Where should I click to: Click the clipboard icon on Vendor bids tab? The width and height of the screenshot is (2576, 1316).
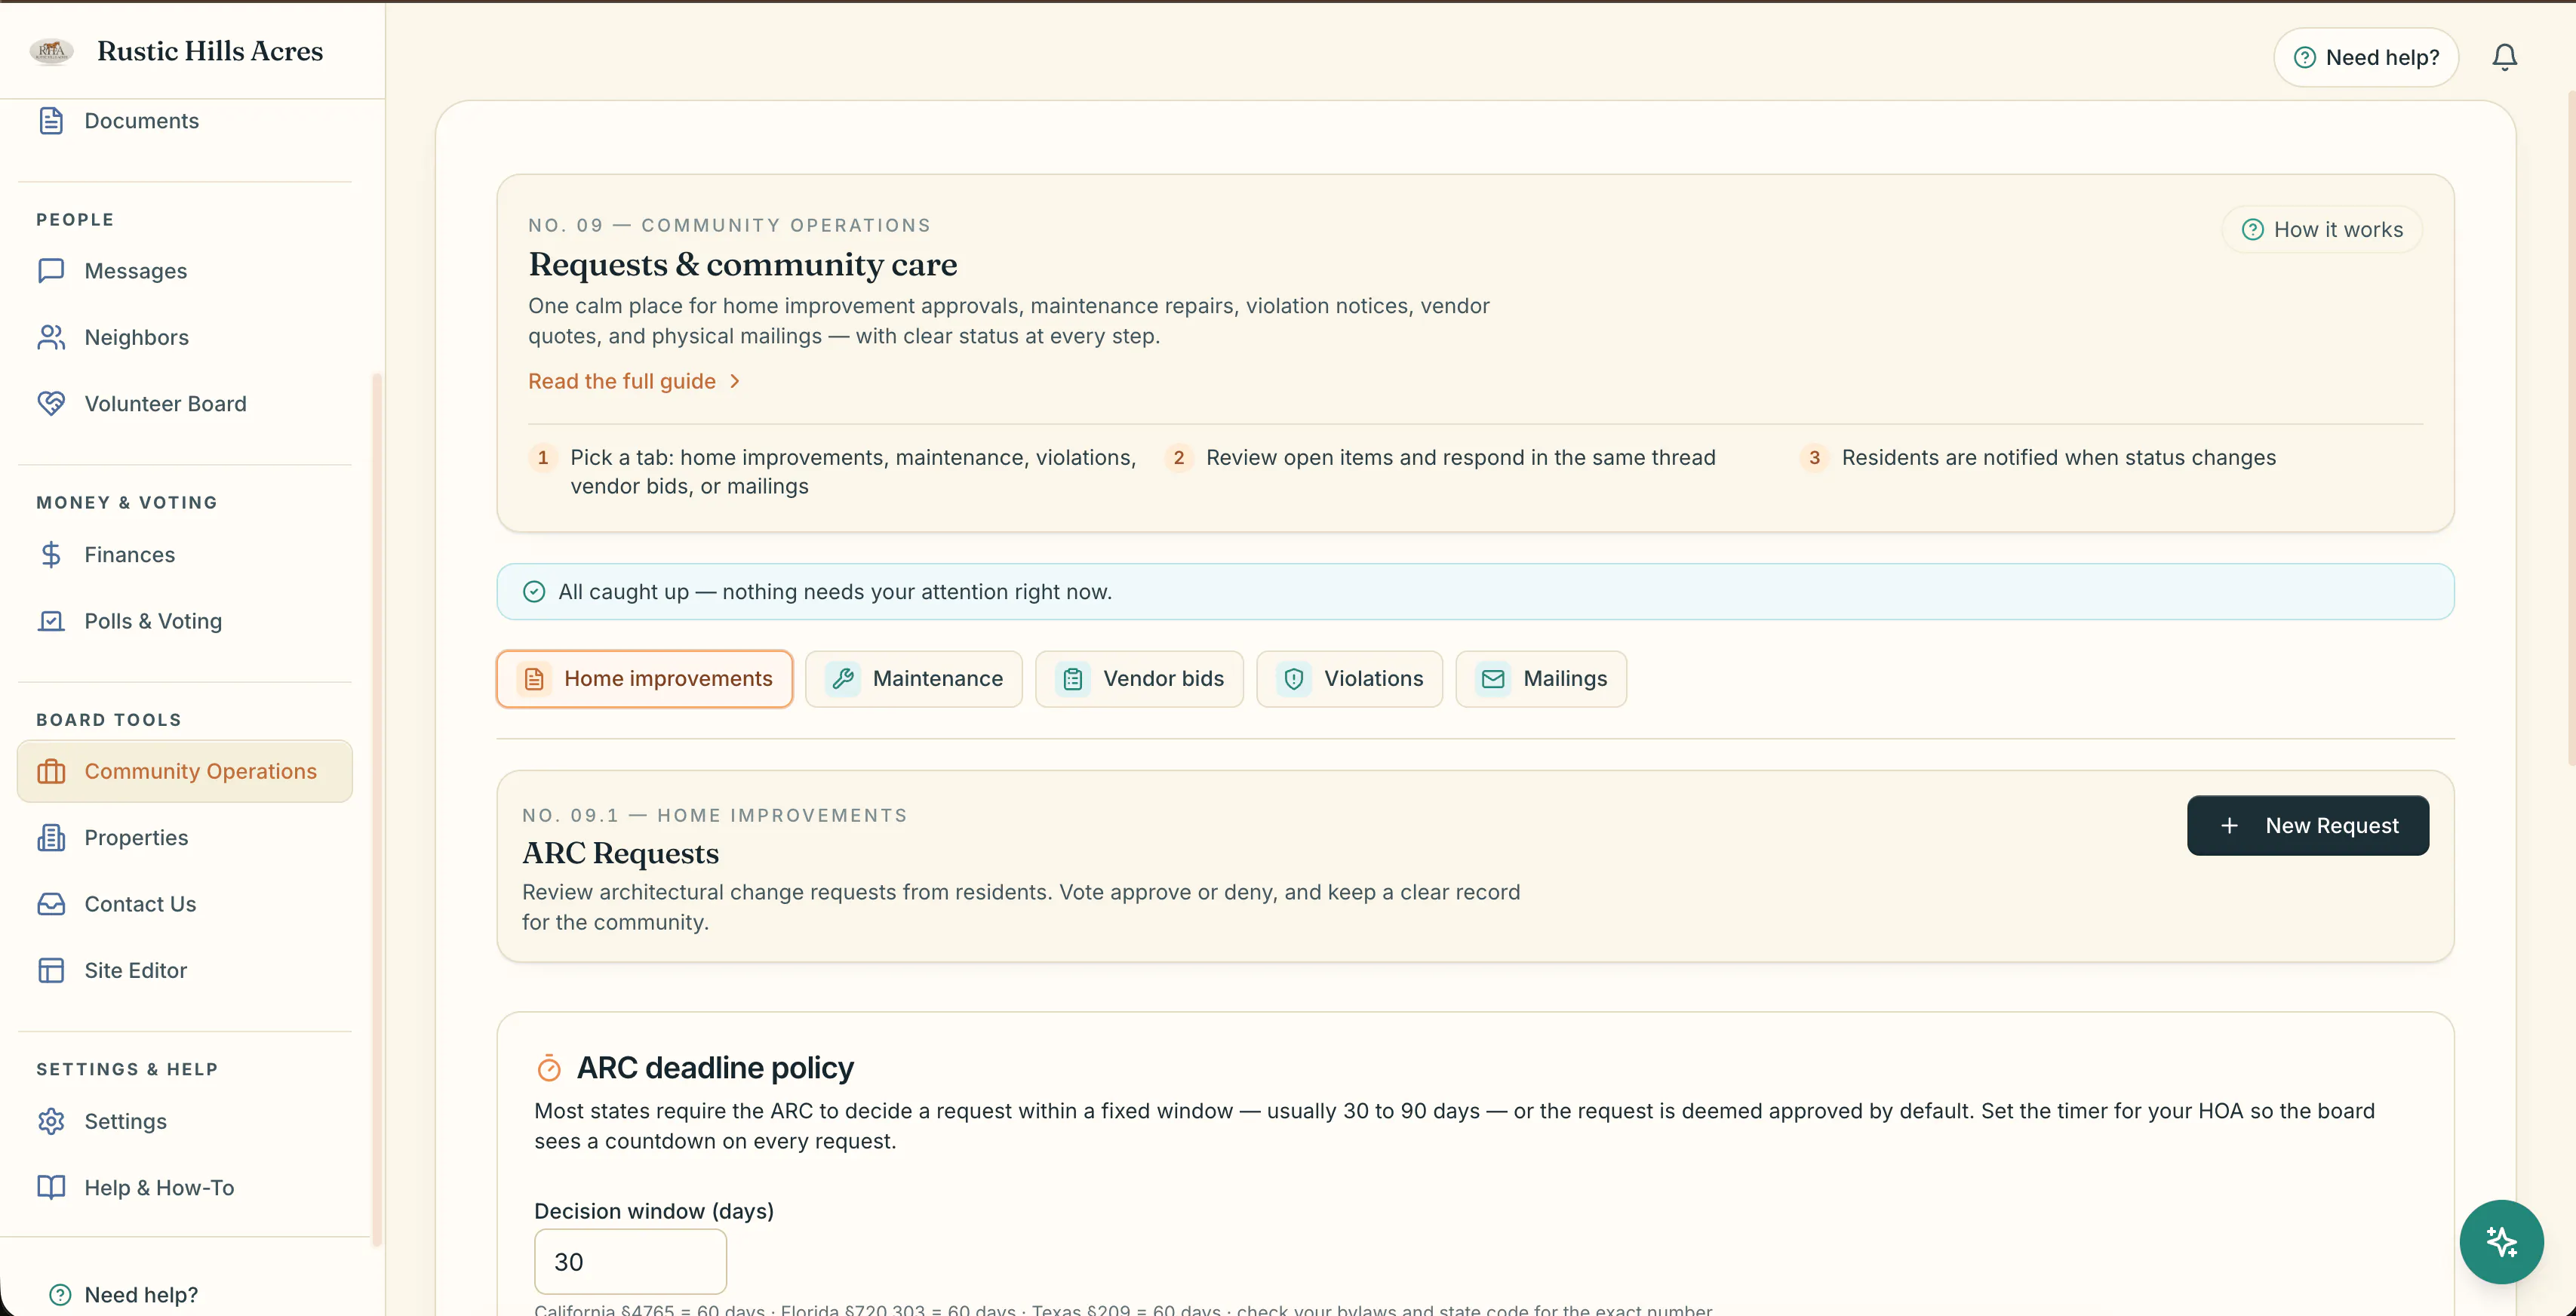pyautogui.click(x=1073, y=679)
